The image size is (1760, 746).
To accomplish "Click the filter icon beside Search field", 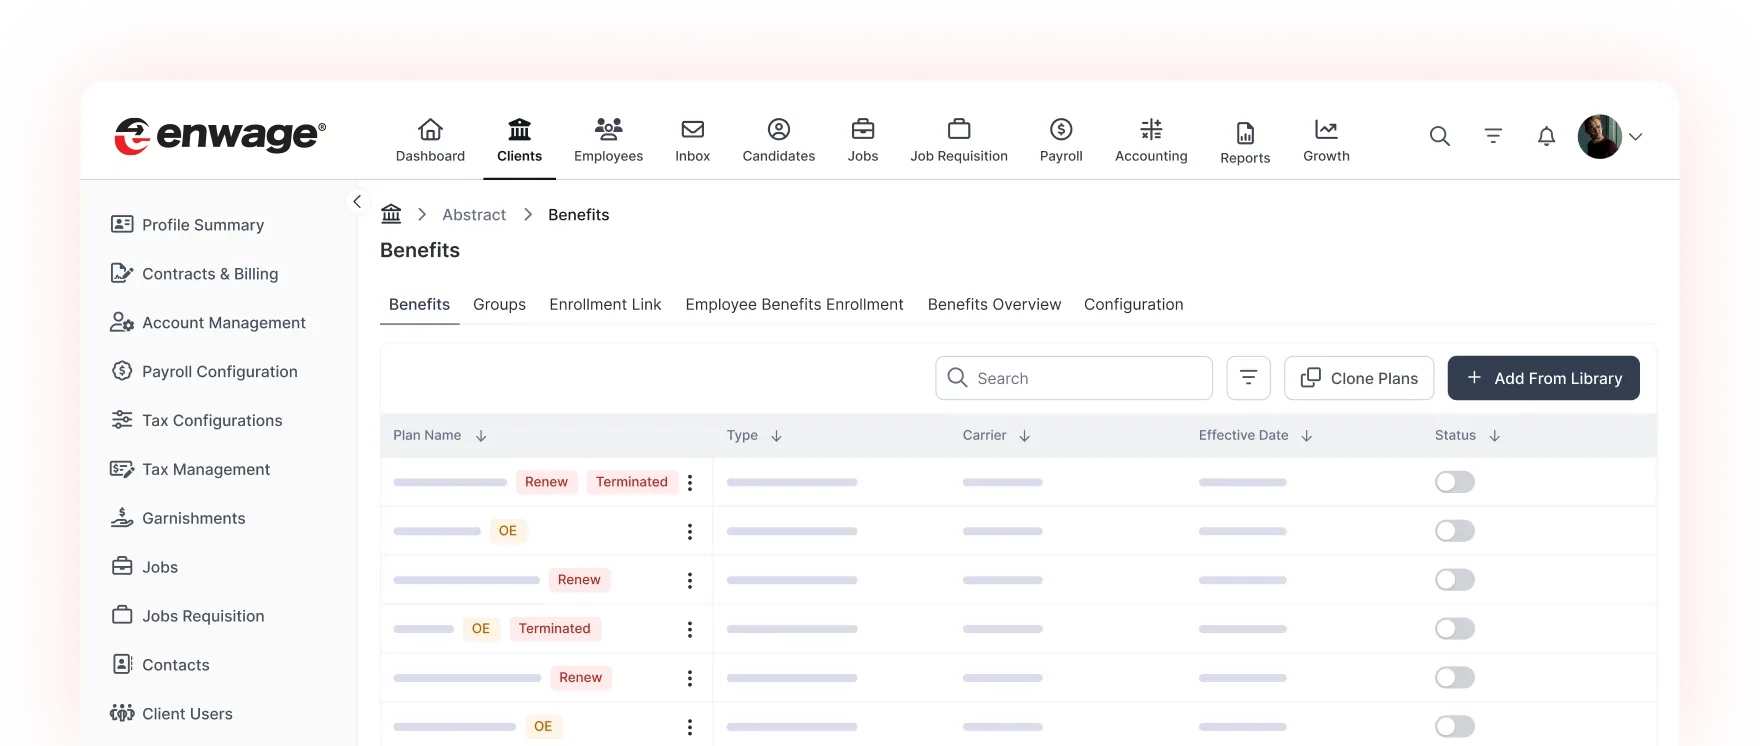I will 1248,378.
